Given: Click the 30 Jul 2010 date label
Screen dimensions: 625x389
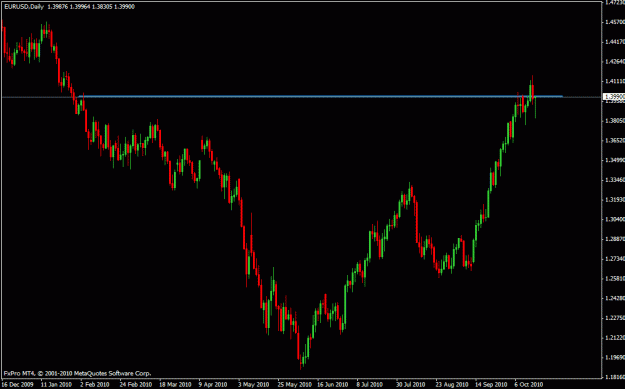Looking at the screenshot, I should tap(411, 385).
